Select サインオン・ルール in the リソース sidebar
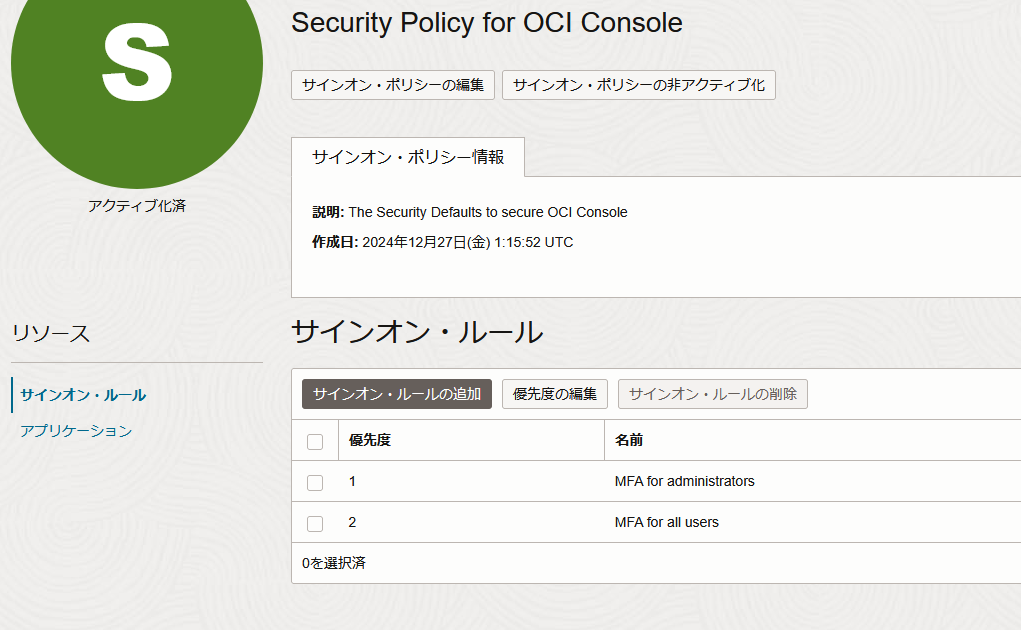1021x630 pixels. (x=83, y=395)
